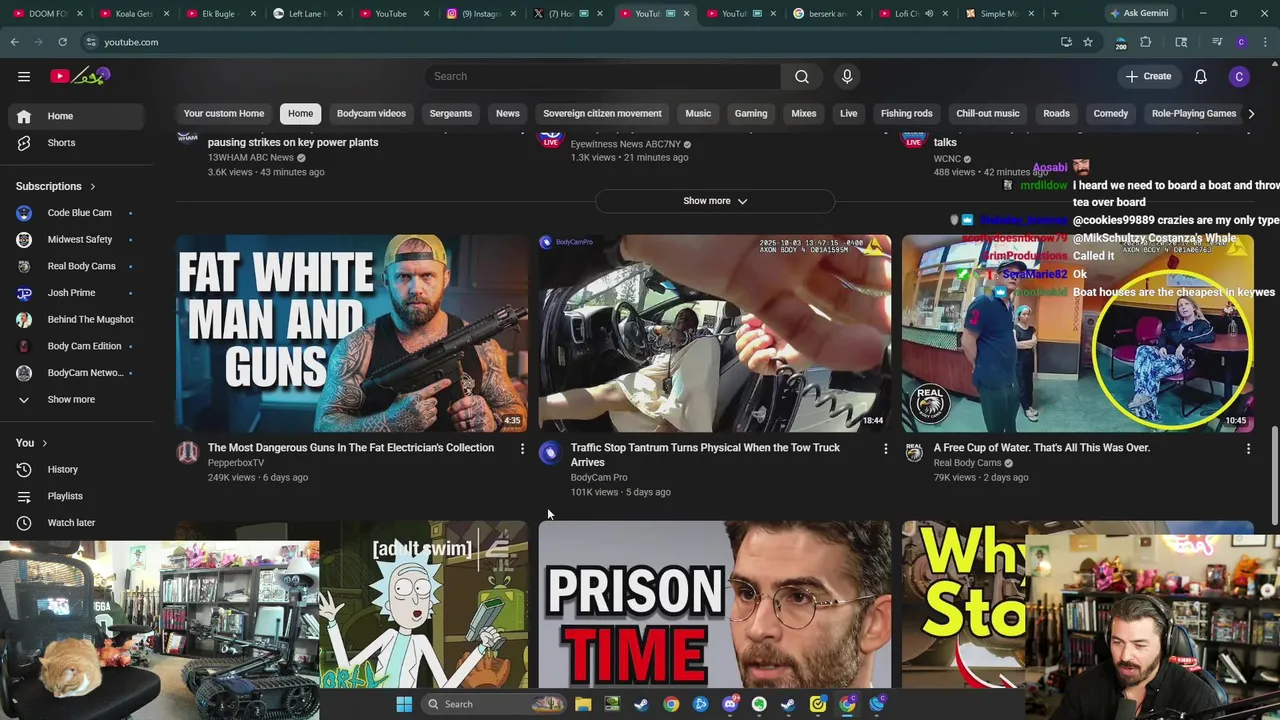The height and width of the screenshot is (720, 1280).
Task: Click the Windows taskbar Search box
Action: (495, 704)
